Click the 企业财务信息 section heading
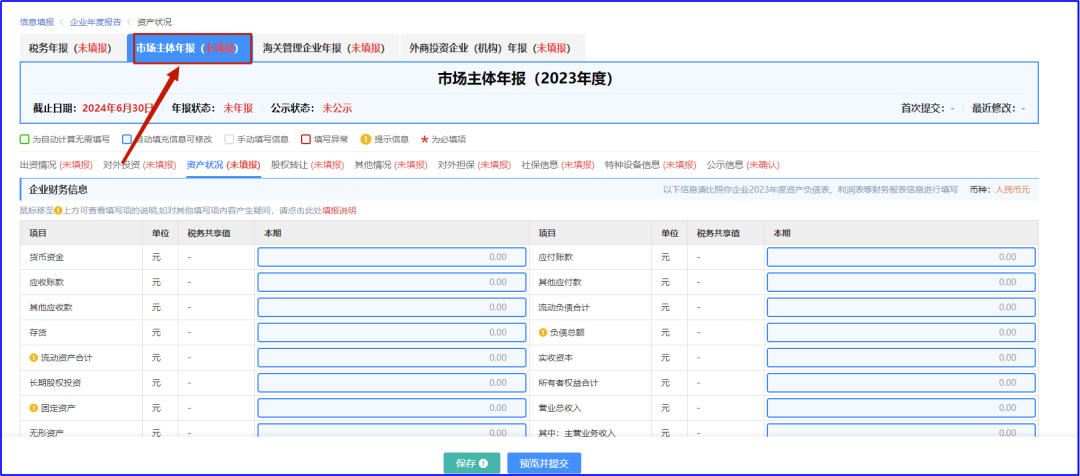 (59, 189)
